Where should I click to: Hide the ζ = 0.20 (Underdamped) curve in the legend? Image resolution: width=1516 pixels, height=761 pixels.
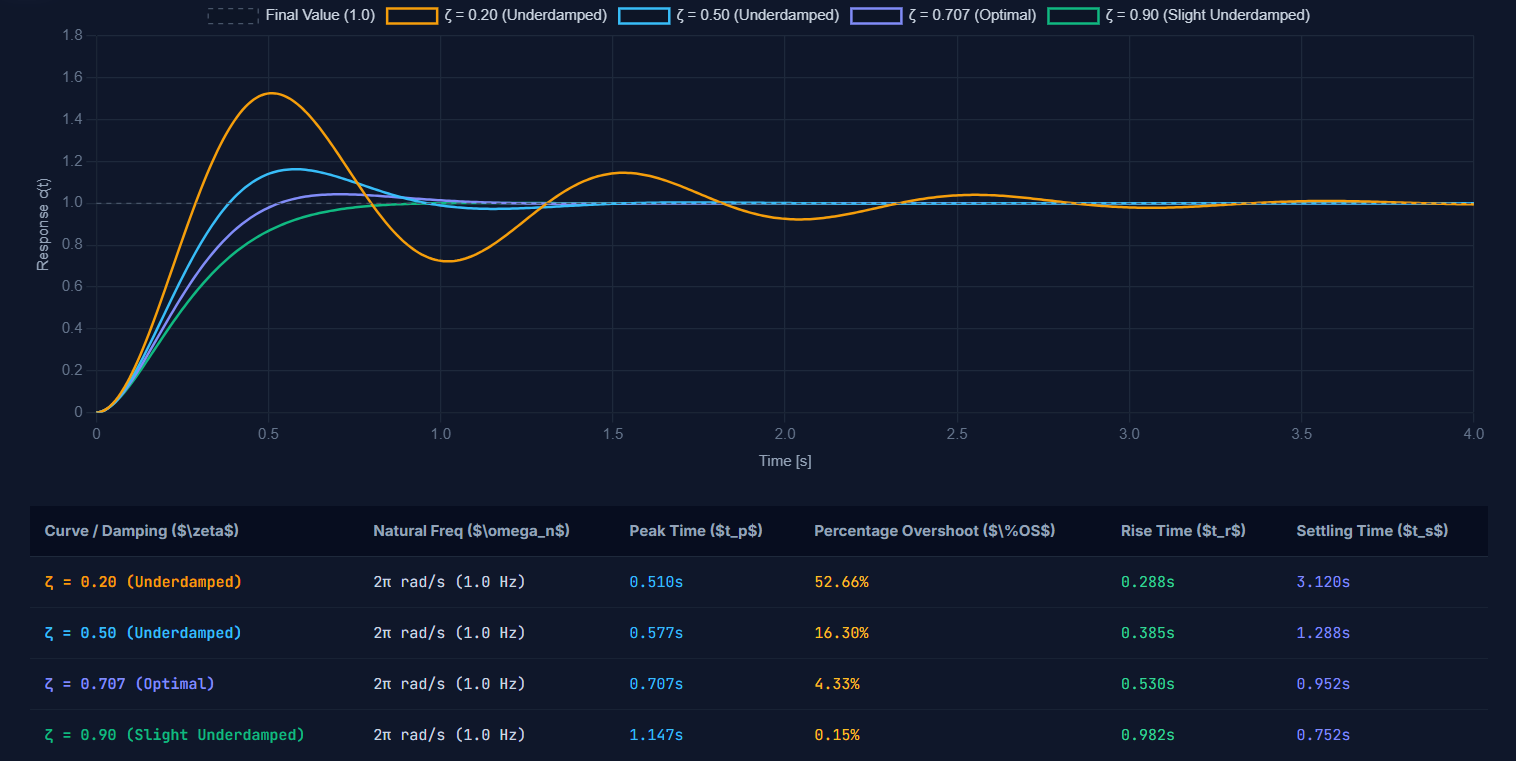(x=497, y=15)
